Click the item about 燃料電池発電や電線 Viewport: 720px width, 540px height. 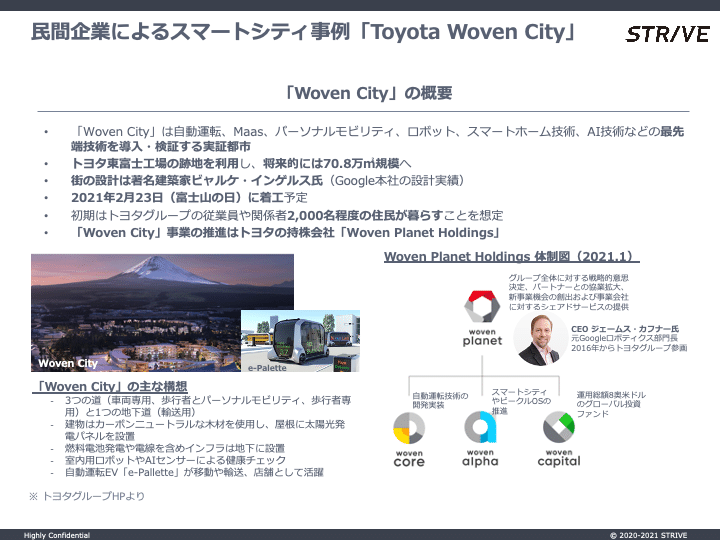coord(174,448)
